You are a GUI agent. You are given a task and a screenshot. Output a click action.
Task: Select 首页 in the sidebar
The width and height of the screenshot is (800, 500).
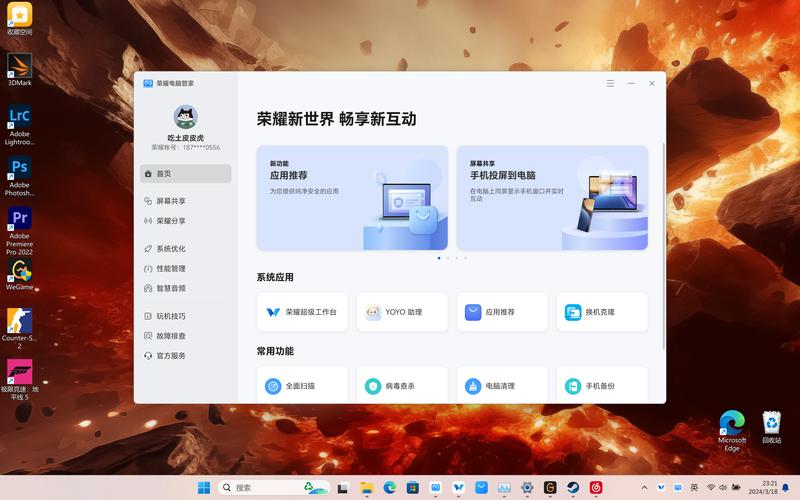pos(186,174)
